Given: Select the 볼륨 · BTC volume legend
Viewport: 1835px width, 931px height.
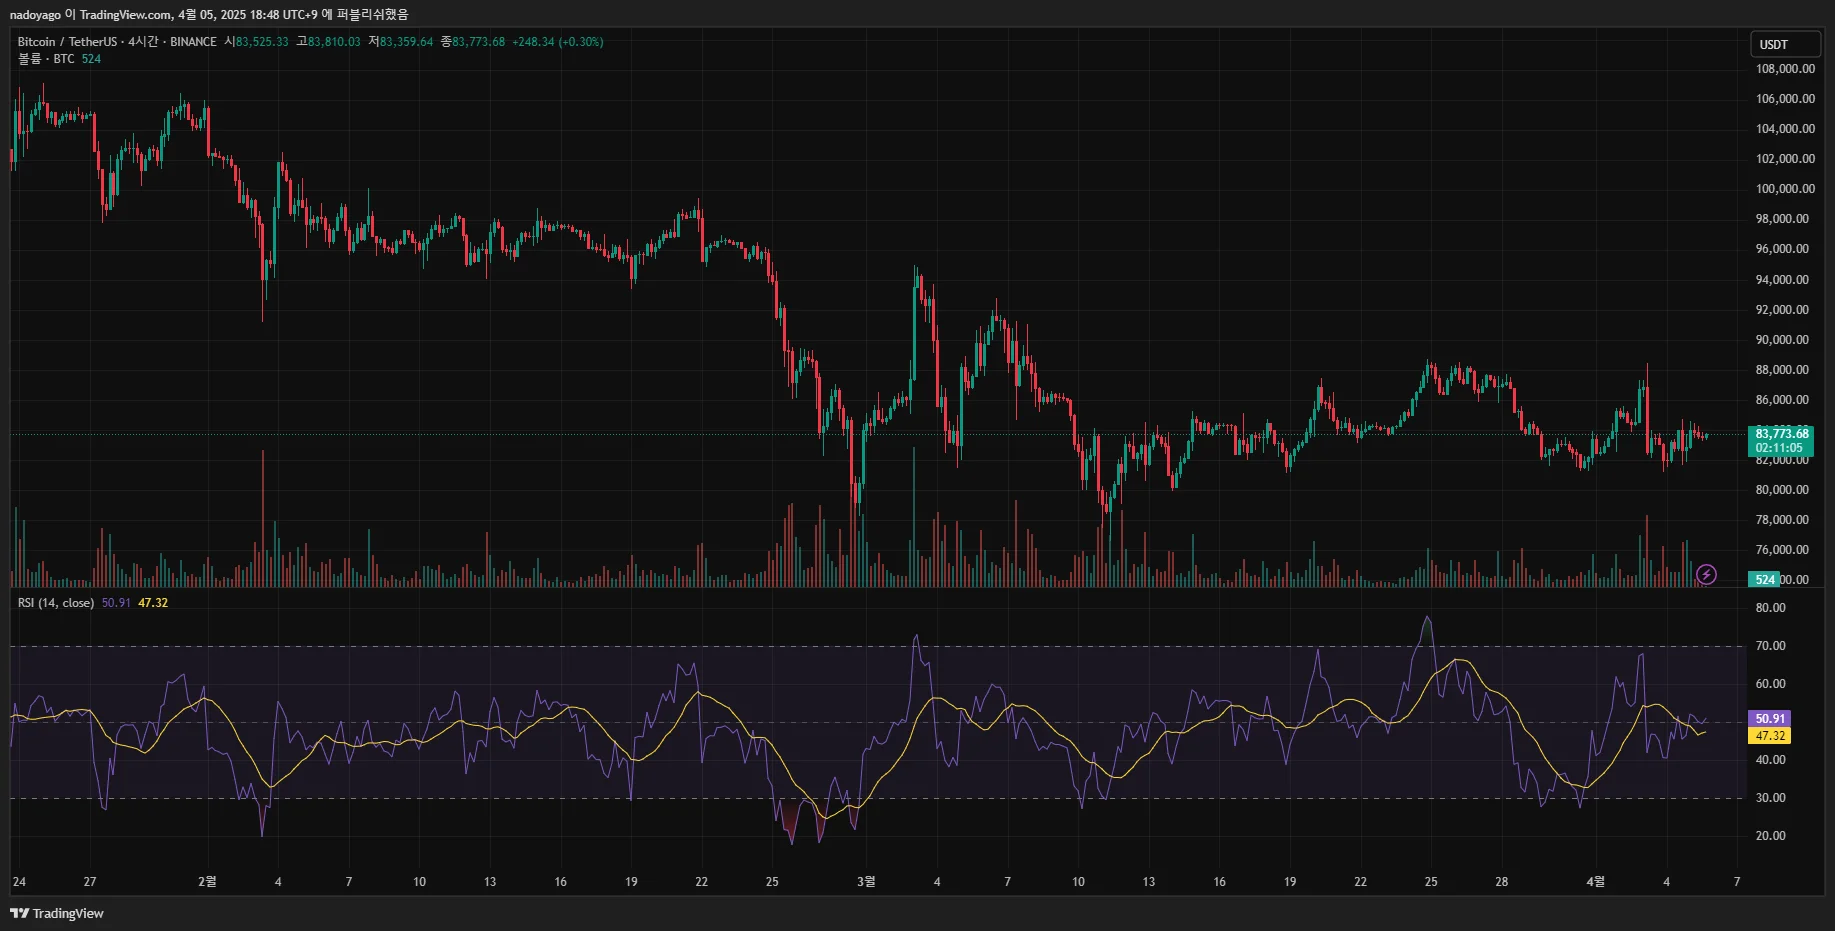Looking at the screenshot, I should tap(46, 59).
